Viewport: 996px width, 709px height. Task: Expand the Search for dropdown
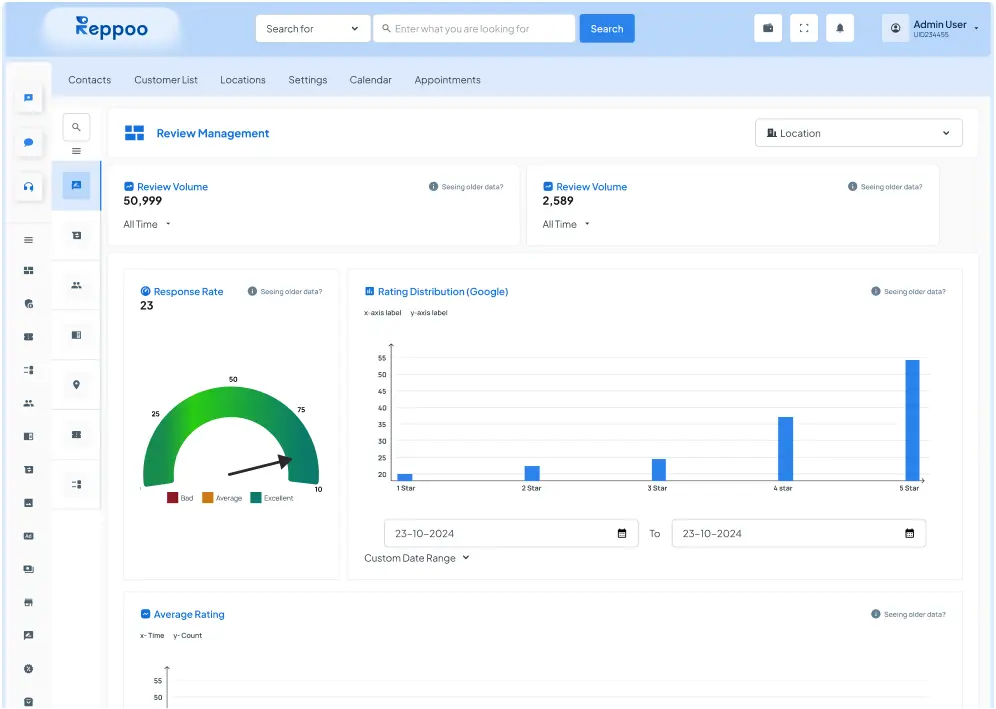click(x=313, y=29)
